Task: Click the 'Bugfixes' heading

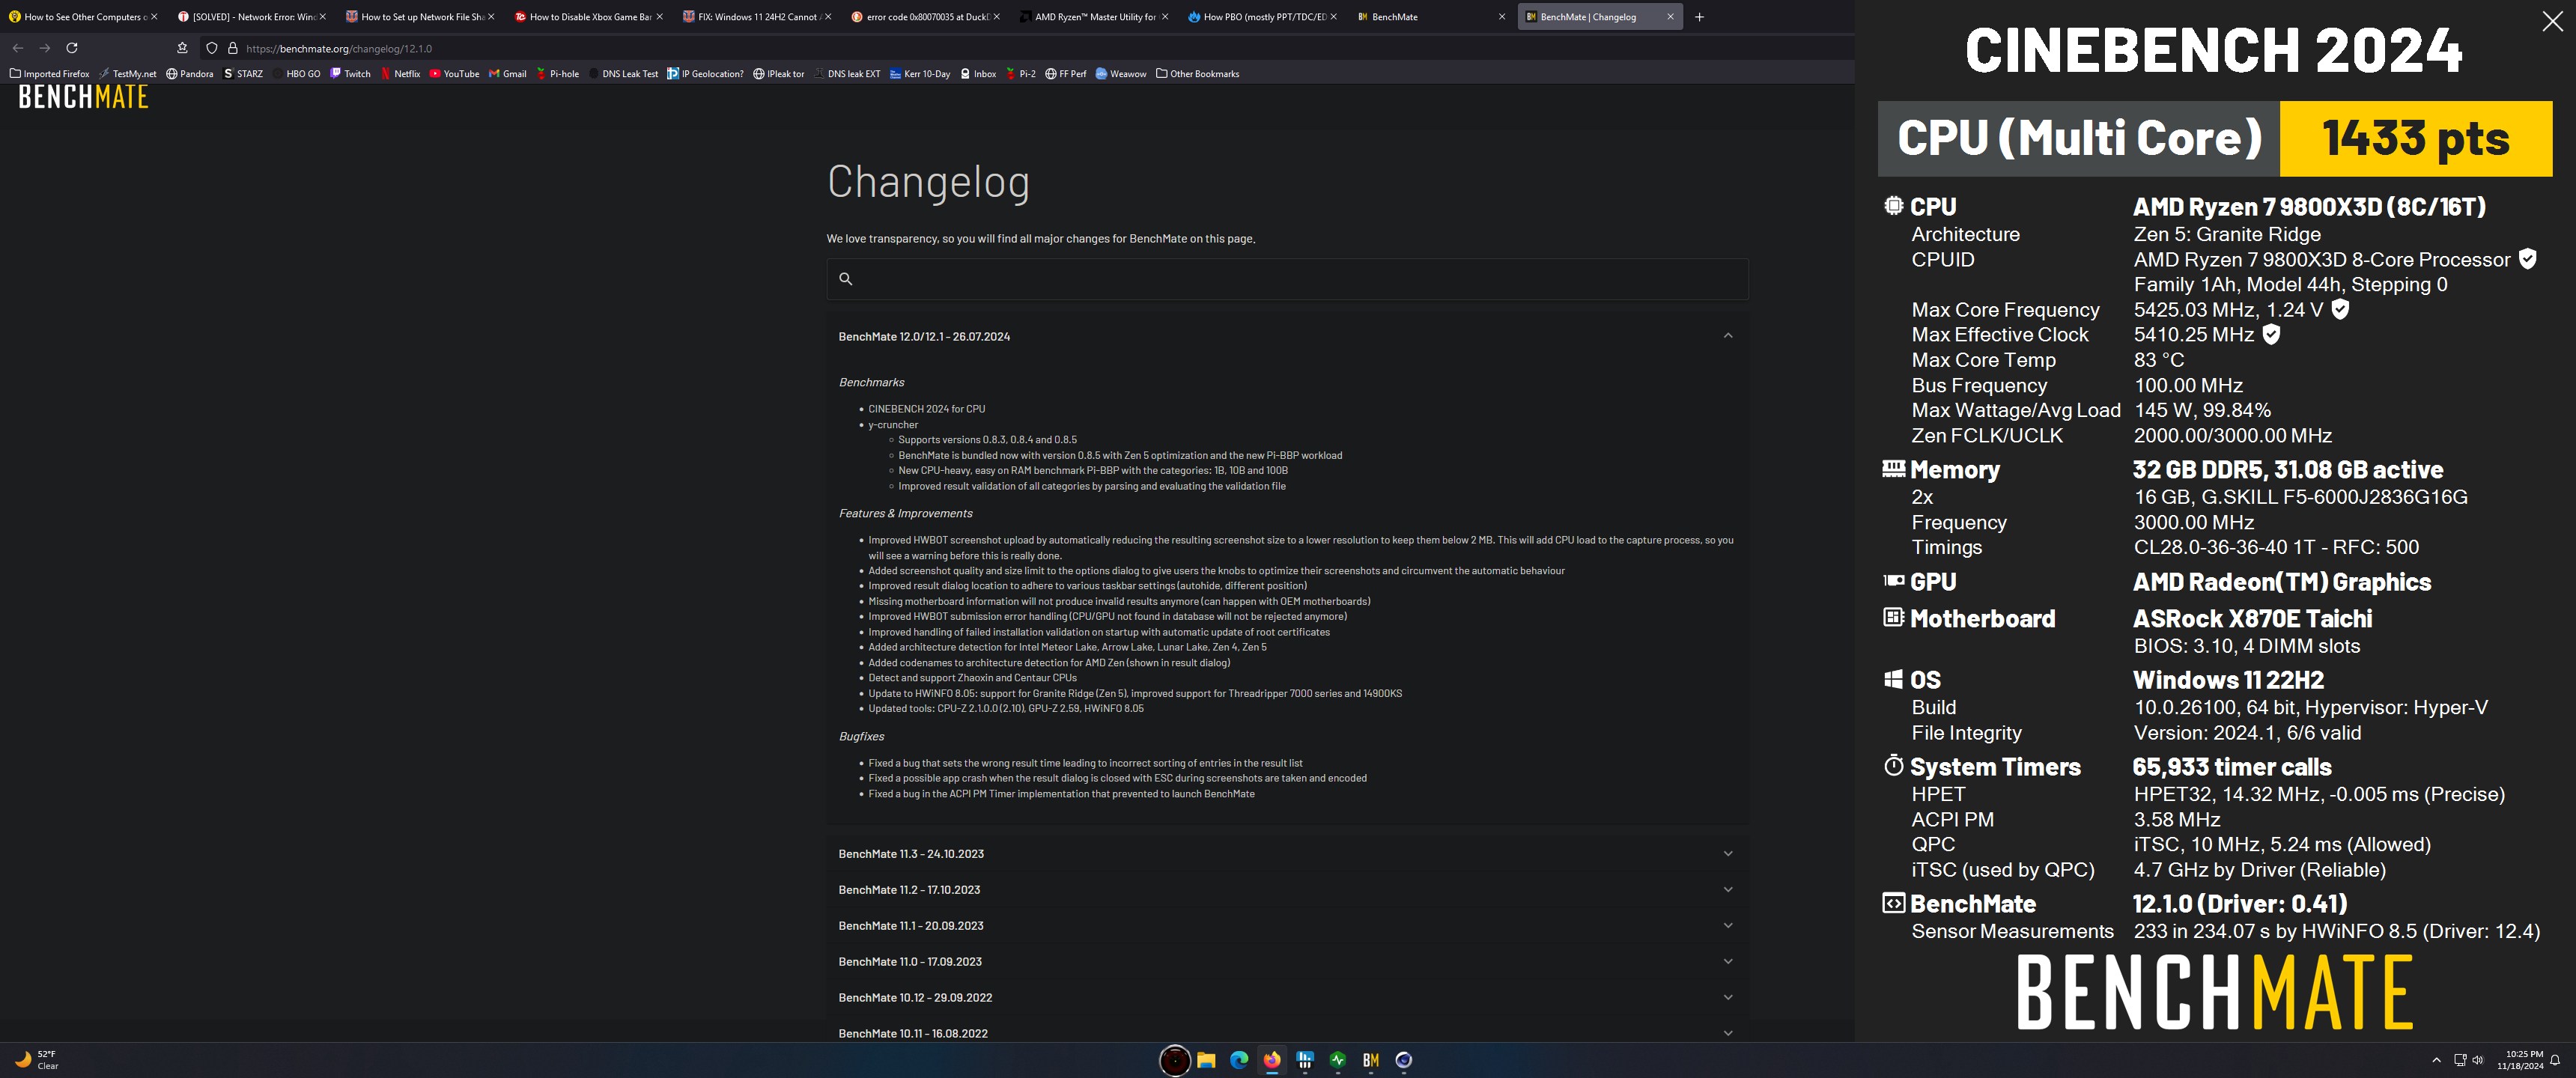Action: point(861,737)
